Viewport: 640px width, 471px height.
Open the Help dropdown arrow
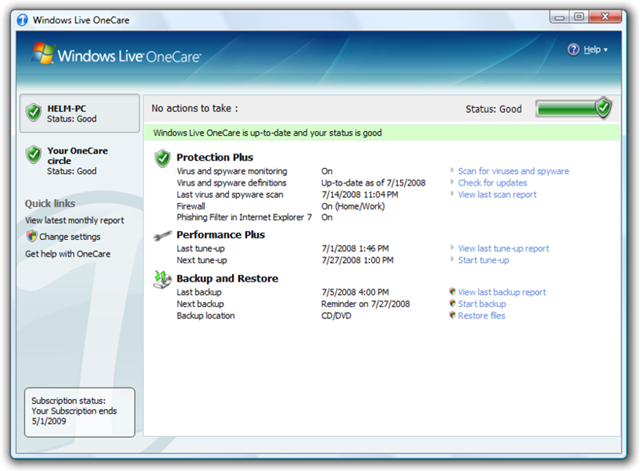606,50
